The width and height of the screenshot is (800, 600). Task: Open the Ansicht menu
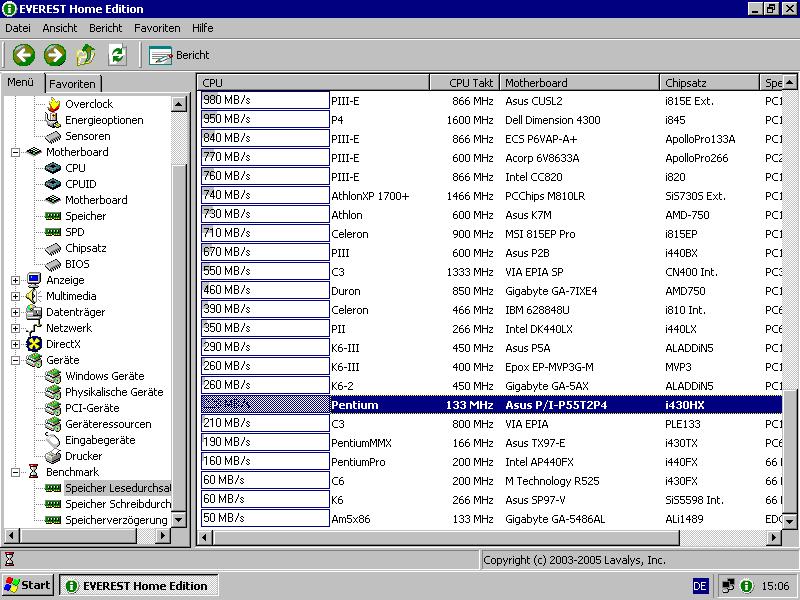[x=60, y=28]
